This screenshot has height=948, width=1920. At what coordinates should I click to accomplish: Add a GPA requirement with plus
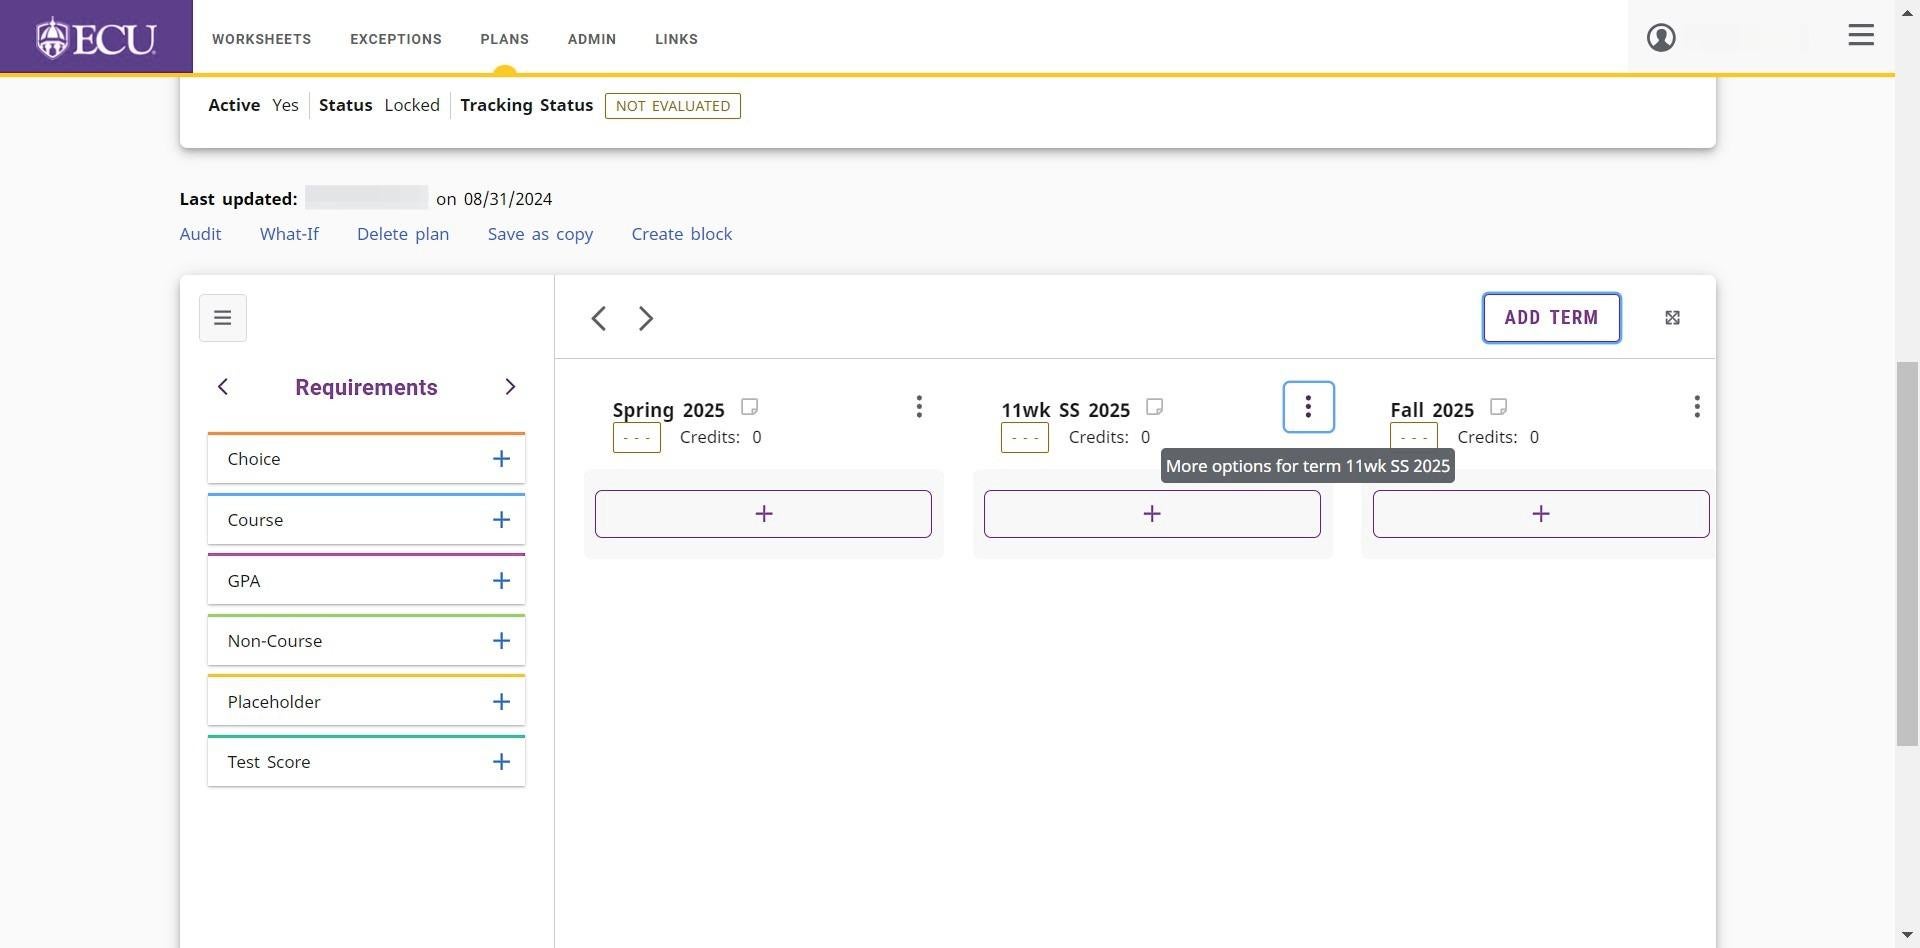501,581
